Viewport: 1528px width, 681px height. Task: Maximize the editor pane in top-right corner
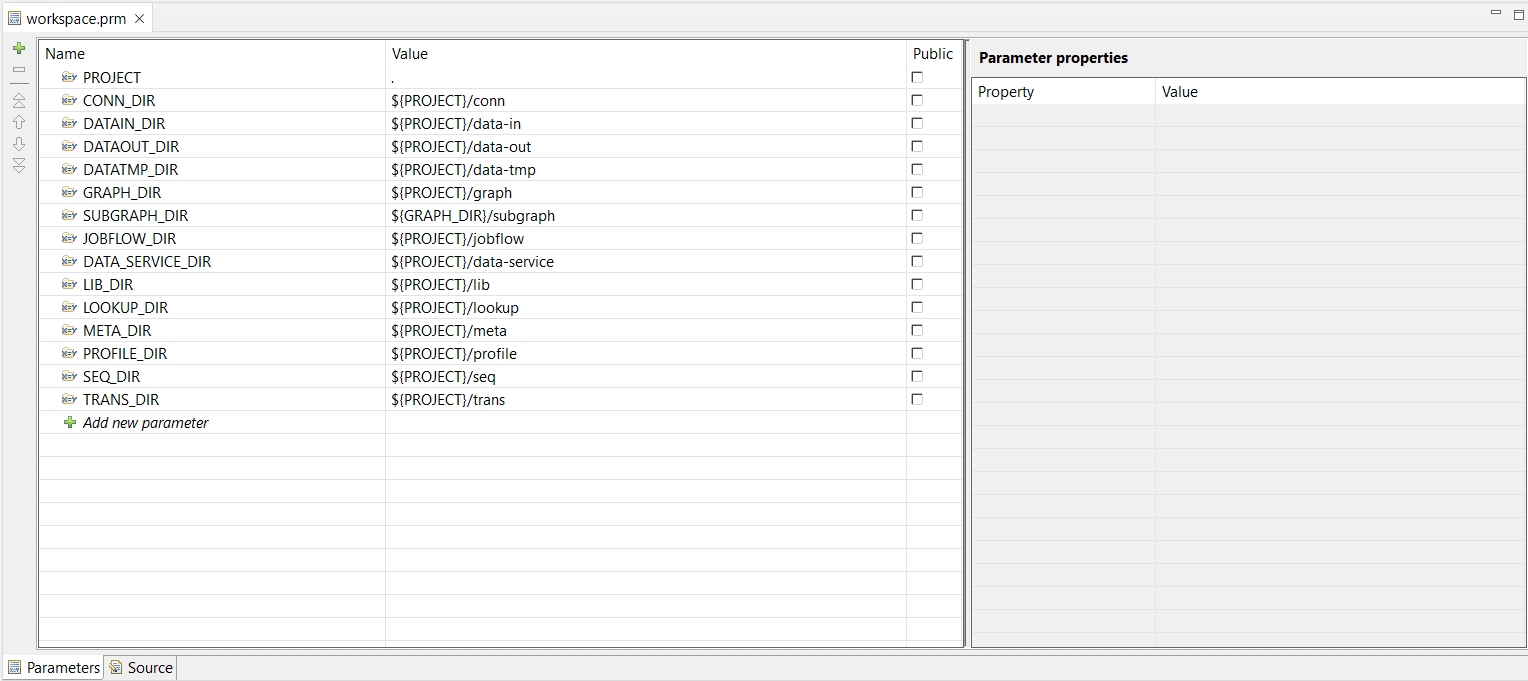(1516, 13)
